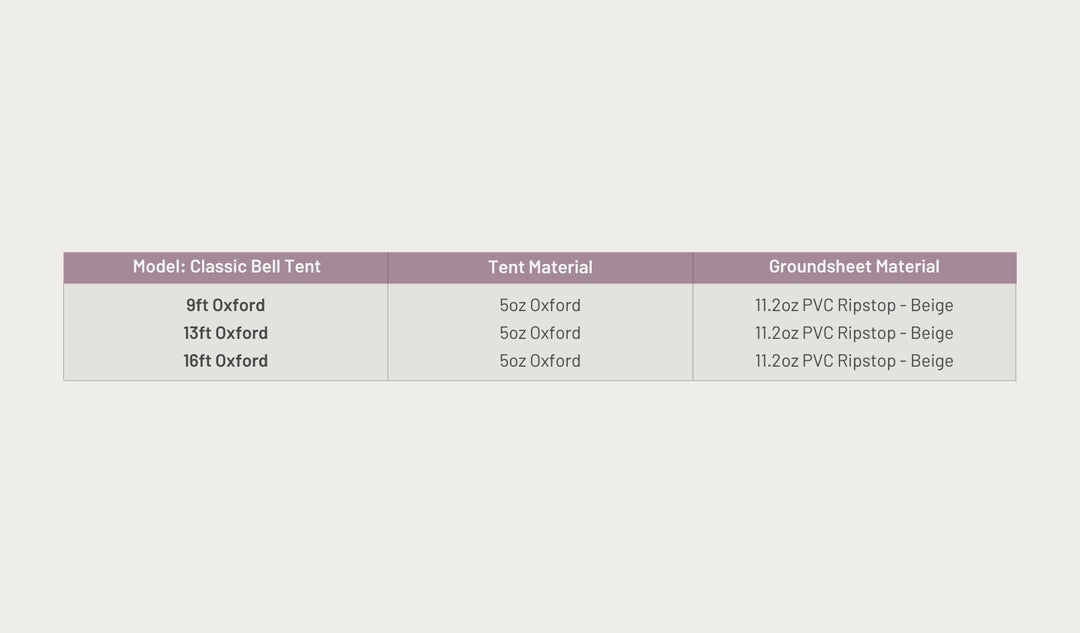Screen dimensions: 1080x633
Task: Click '5oz Oxford' in the 9ft row
Action: click(x=540, y=305)
